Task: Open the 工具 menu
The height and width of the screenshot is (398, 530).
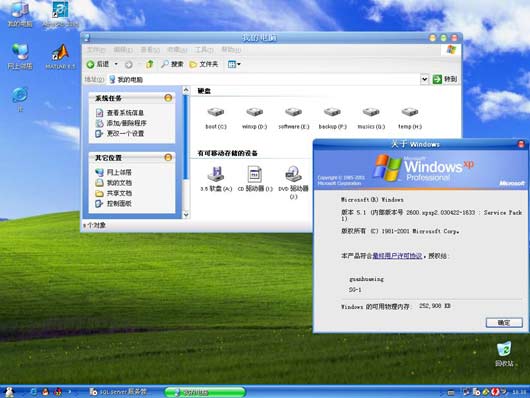Action: coord(204,50)
